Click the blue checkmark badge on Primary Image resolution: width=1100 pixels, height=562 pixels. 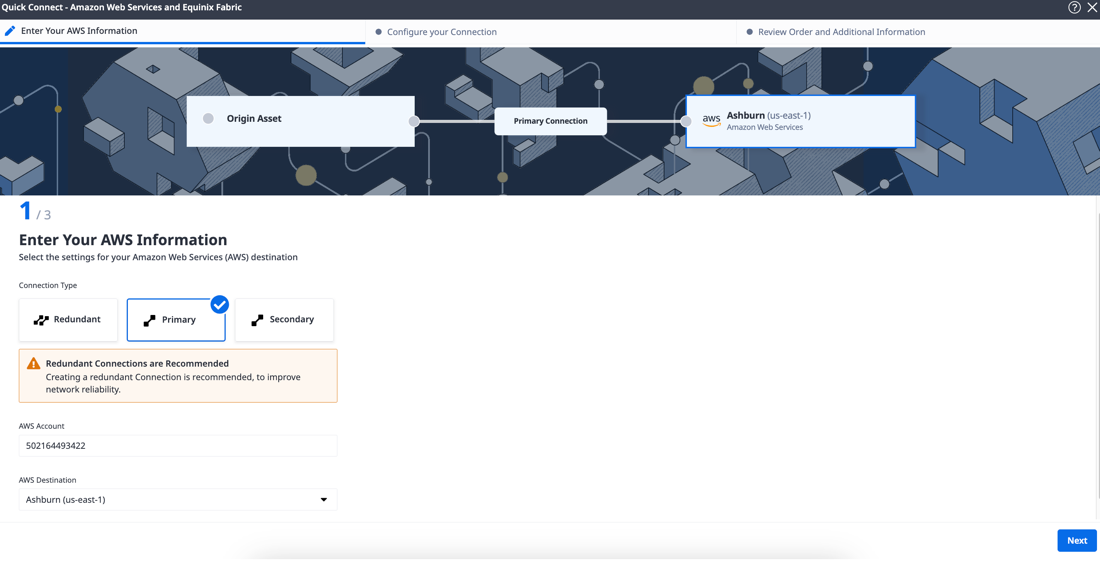click(x=220, y=305)
